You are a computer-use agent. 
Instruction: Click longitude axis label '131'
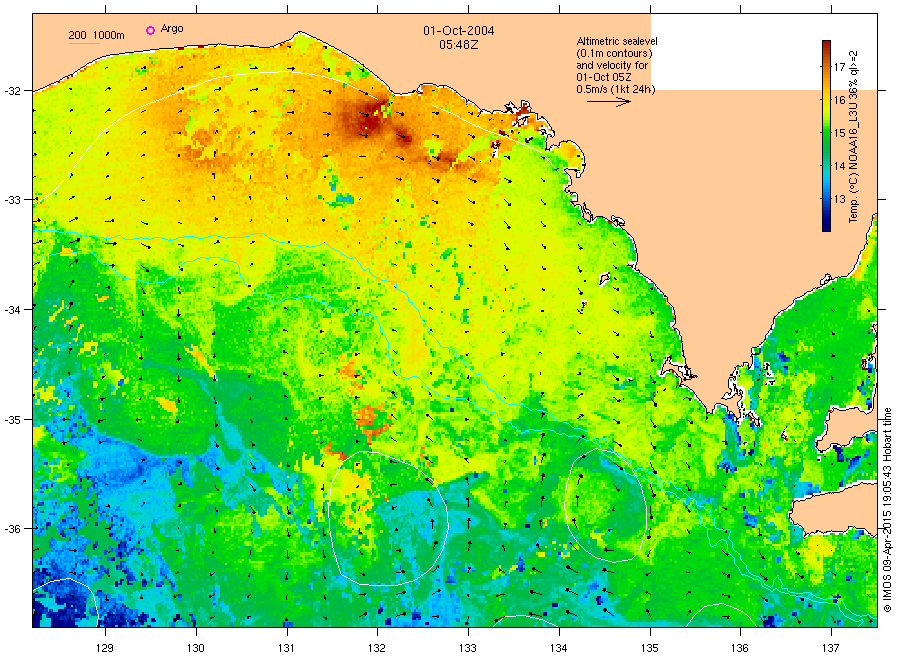[286, 649]
